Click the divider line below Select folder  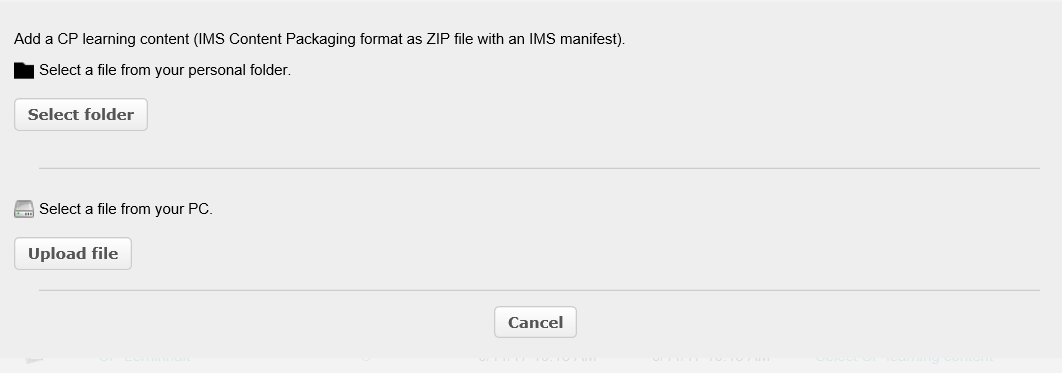[x=539, y=168]
